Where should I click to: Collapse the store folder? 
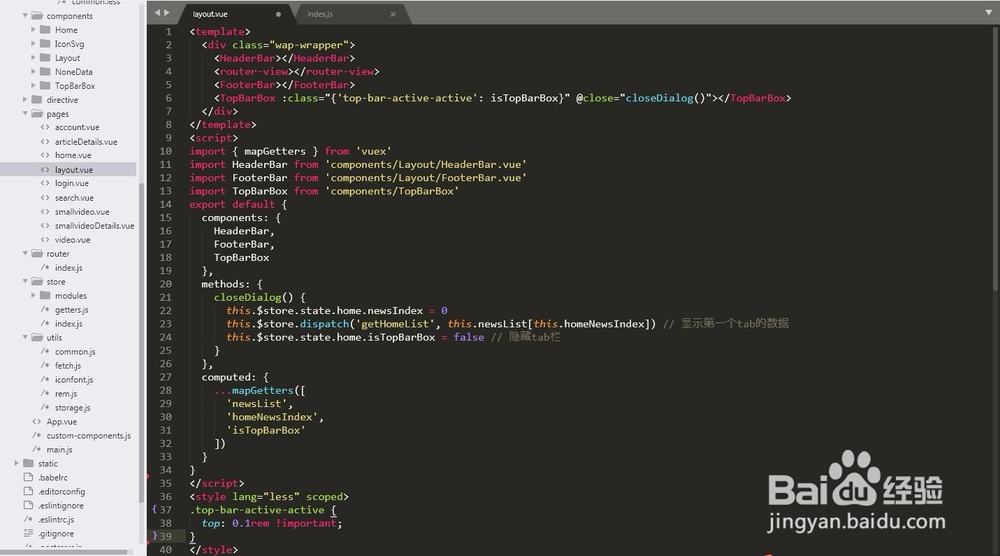click(26, 281)
